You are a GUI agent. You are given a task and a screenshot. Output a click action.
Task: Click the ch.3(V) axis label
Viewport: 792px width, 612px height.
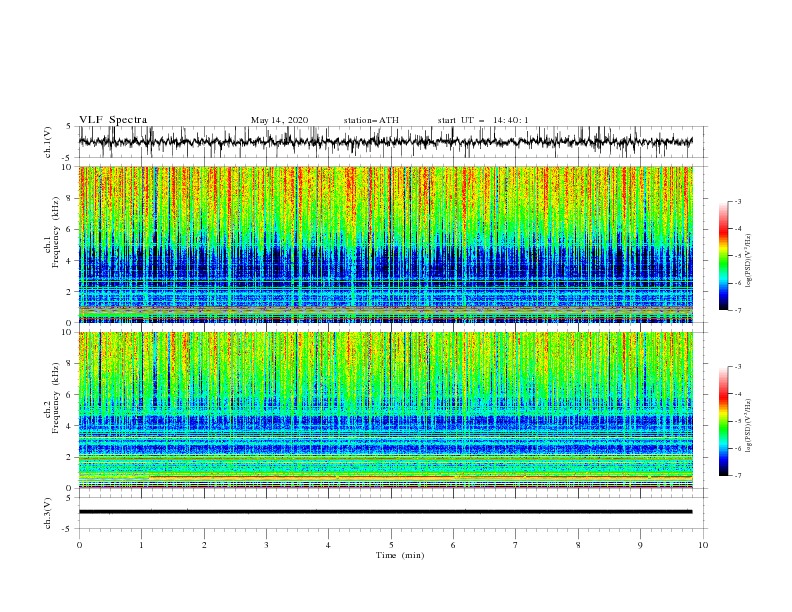(48, 513)
